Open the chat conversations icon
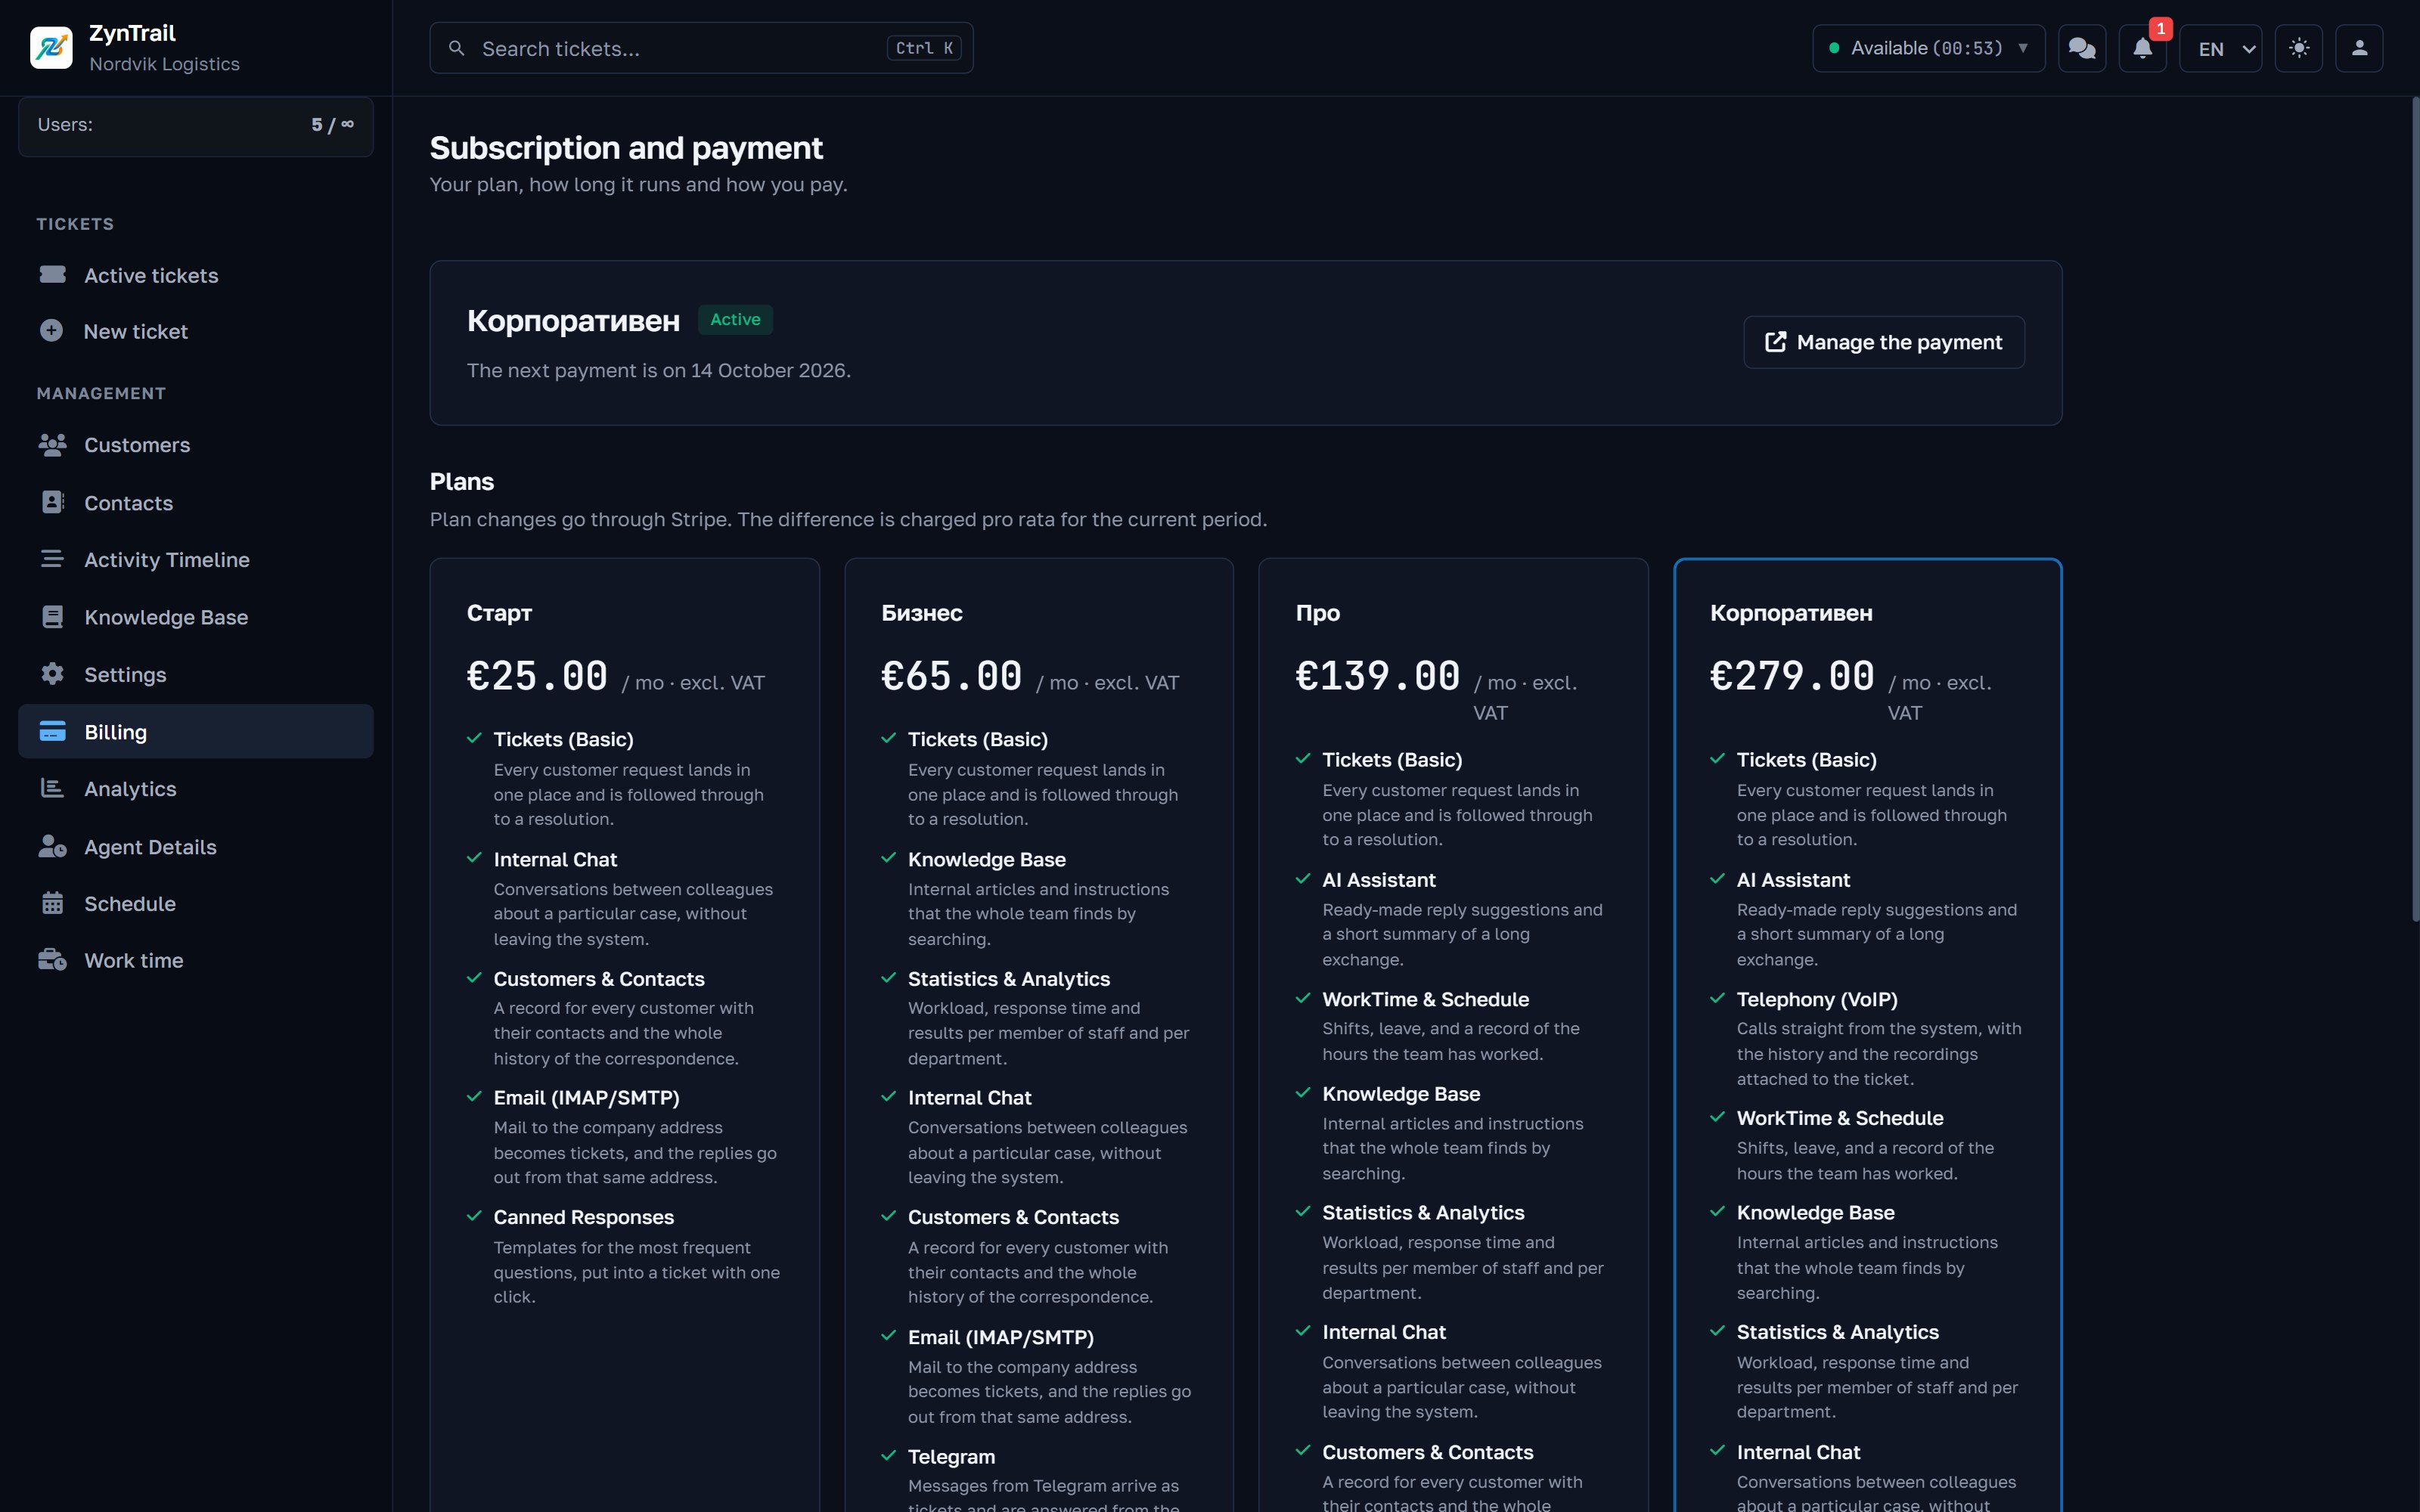The height and width of the screenshot is (1512, 2420). [x=2082, y=48]
